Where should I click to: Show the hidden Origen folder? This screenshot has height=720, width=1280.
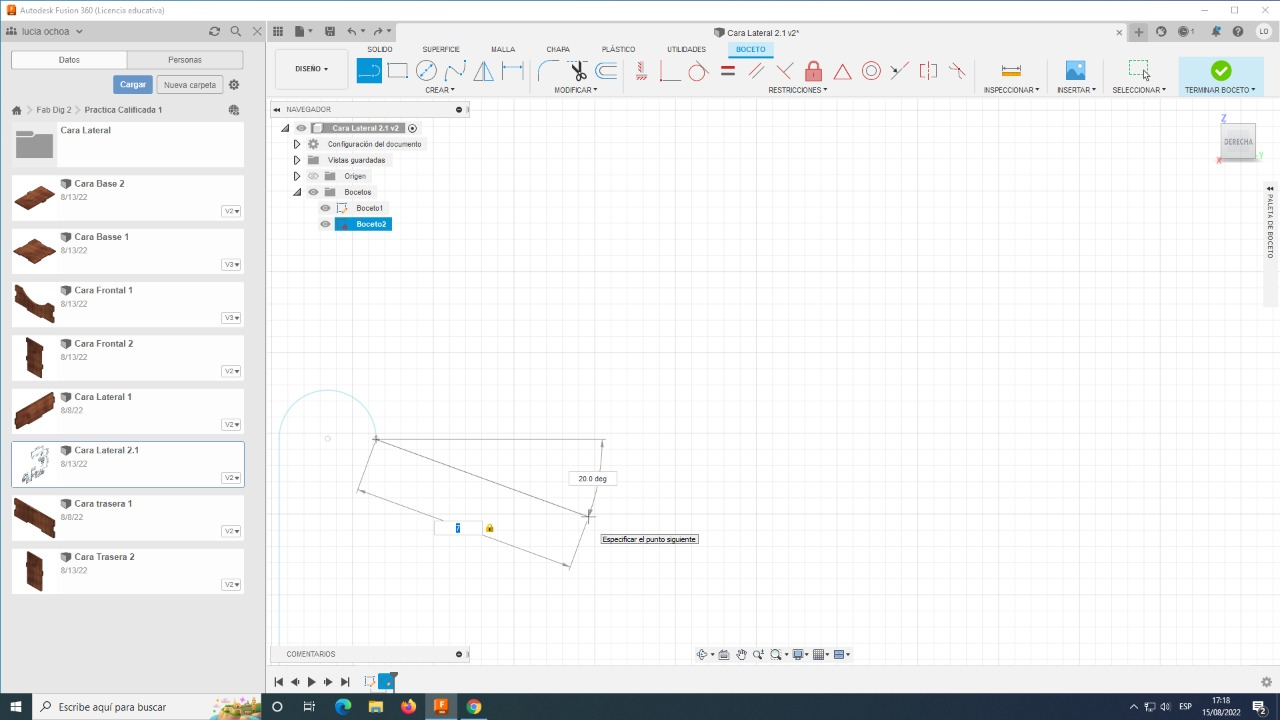(313, 176)
